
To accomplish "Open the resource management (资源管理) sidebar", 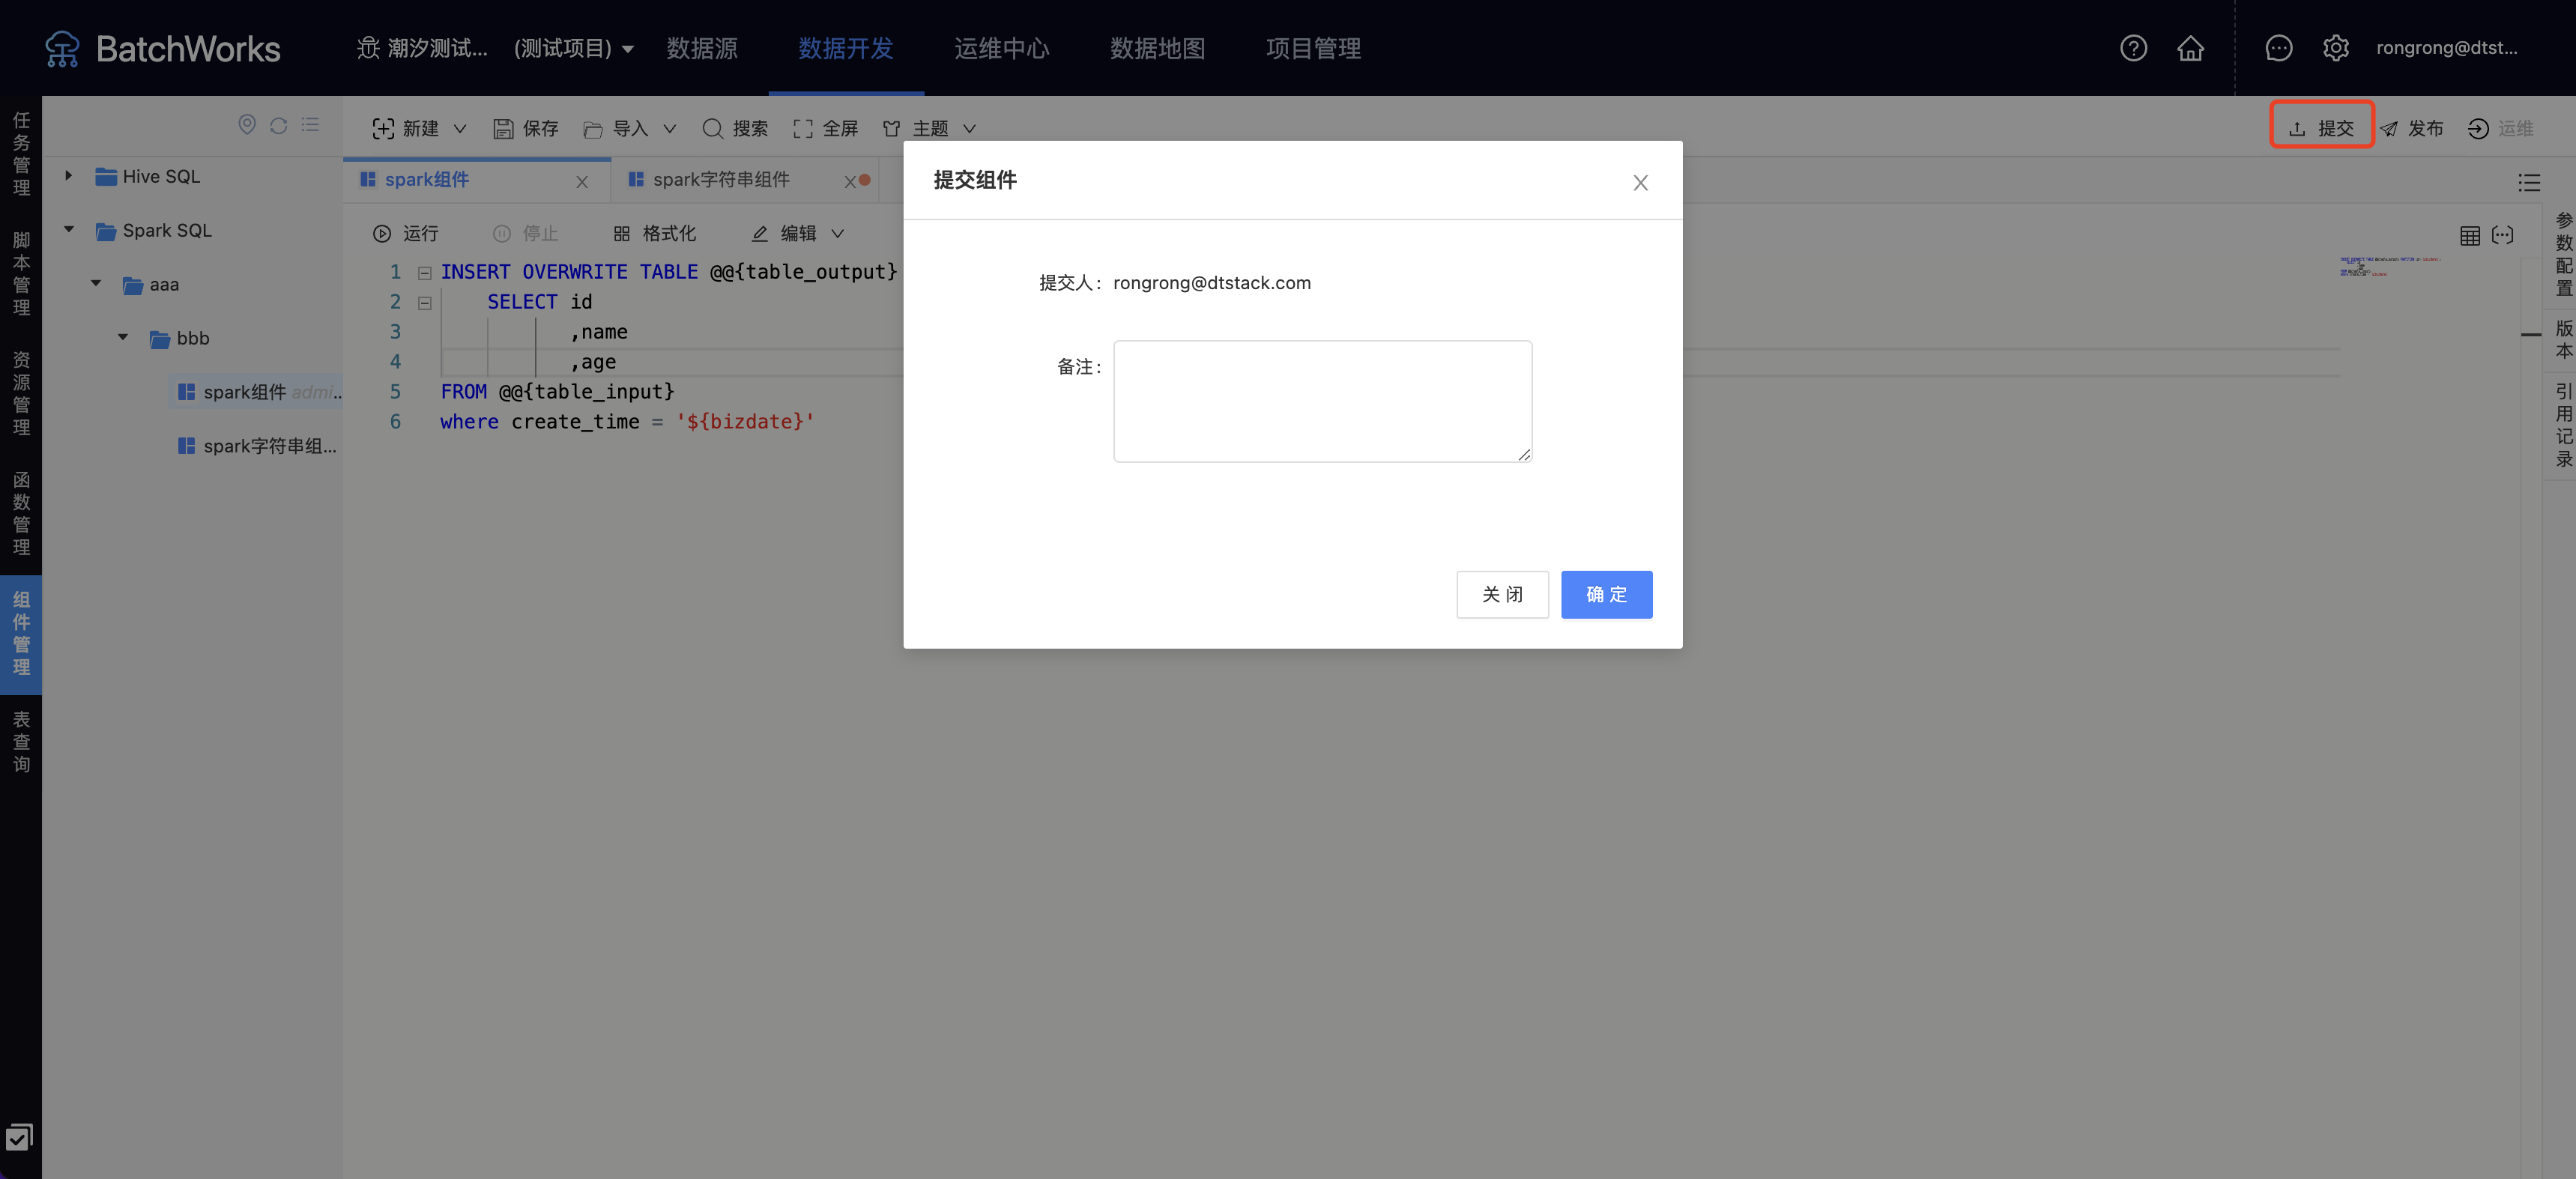I will [21, 394].
